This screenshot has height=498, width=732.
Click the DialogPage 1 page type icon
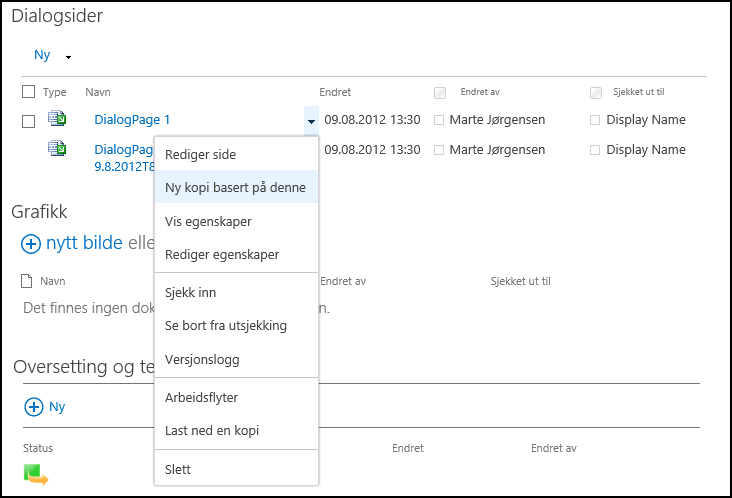[x=57, y=119]
